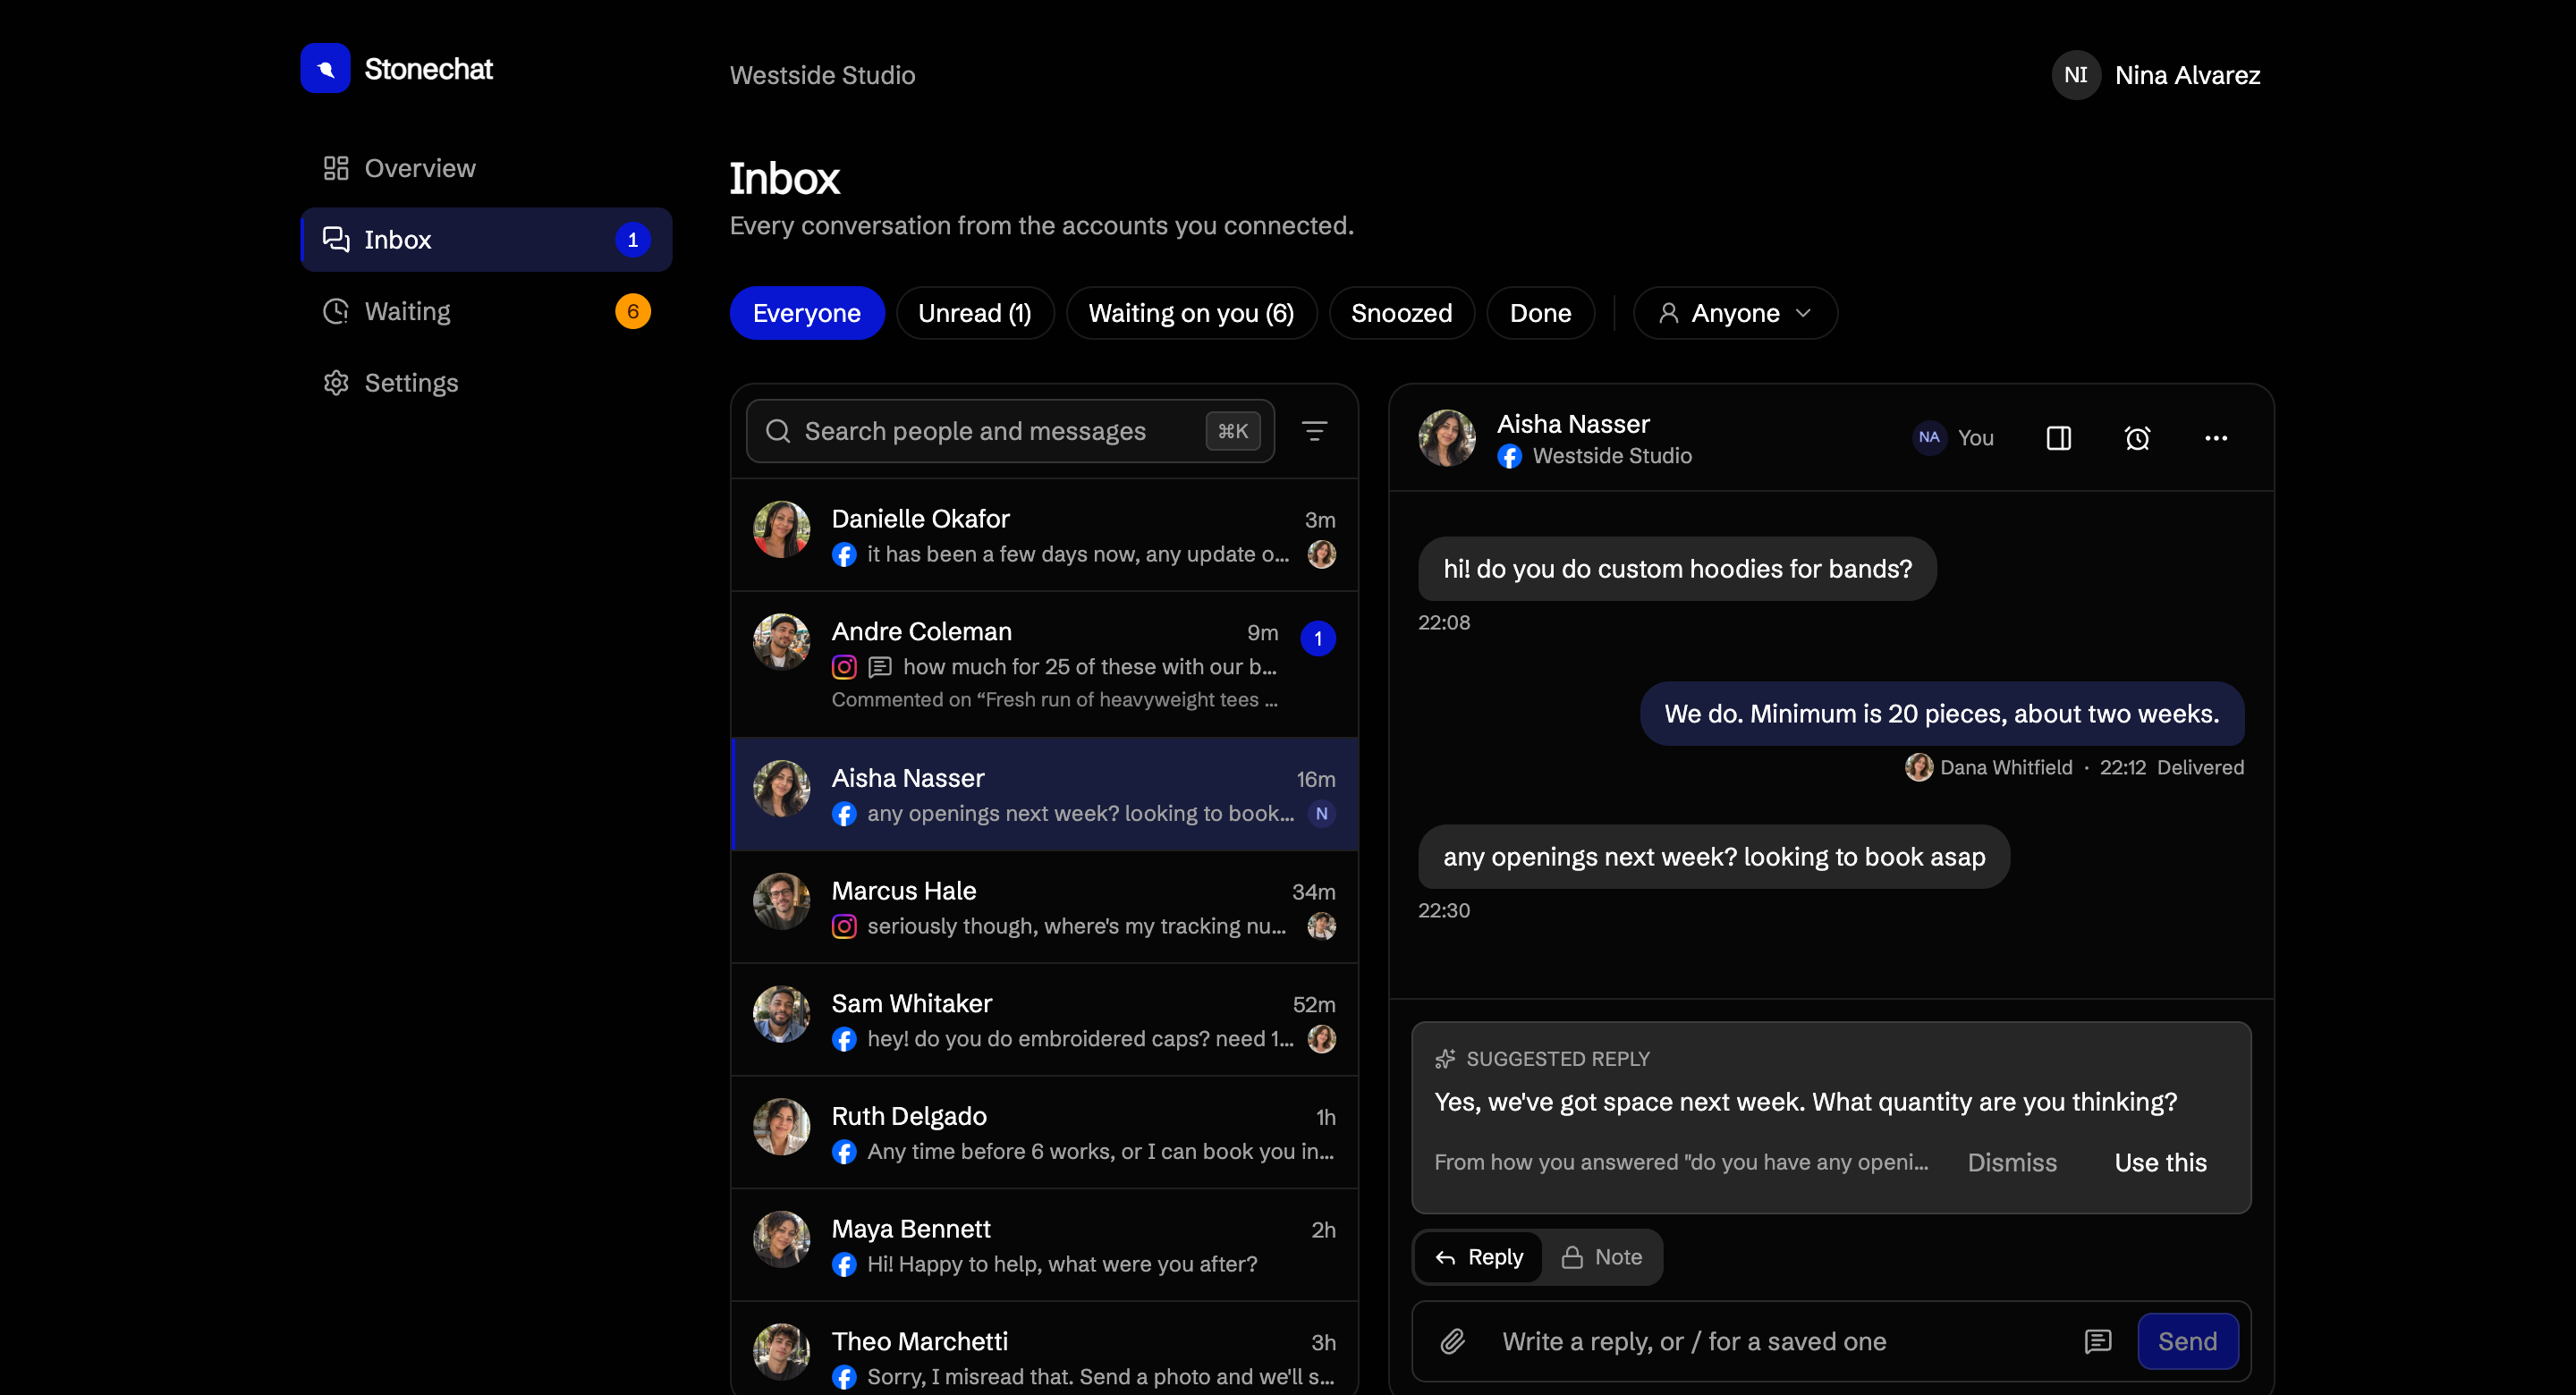This screenshot has width=2576, height=1395.
Task: Snooze conversation with the alarm clock icon
Action: point(2137,438)
